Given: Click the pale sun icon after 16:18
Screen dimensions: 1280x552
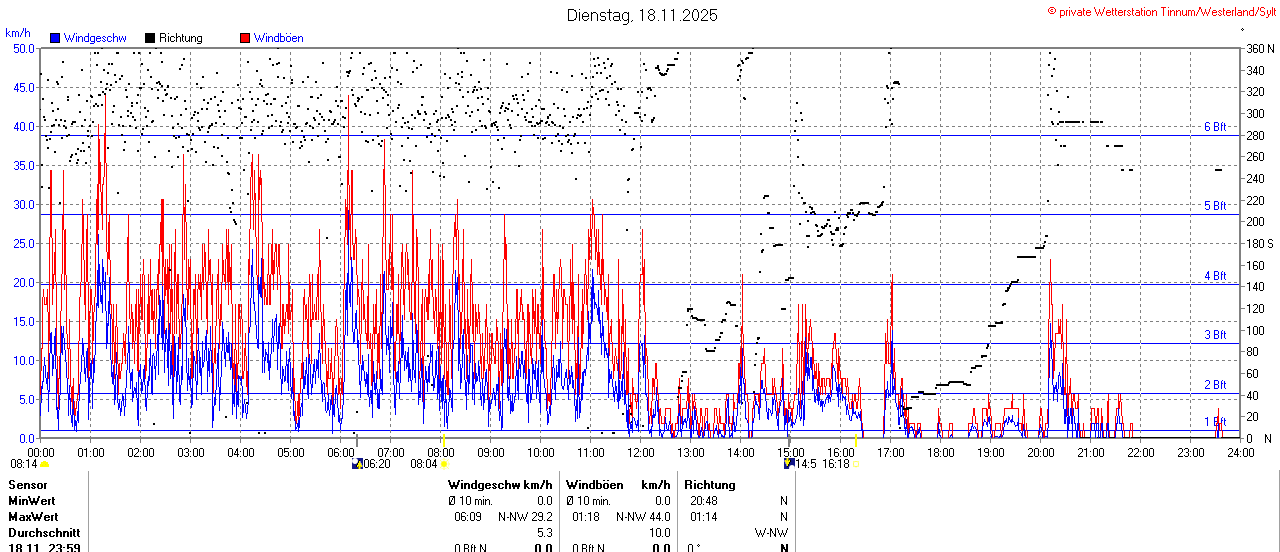Looking at the screenshot, I should pyautogui.click(x=856, y=464).
